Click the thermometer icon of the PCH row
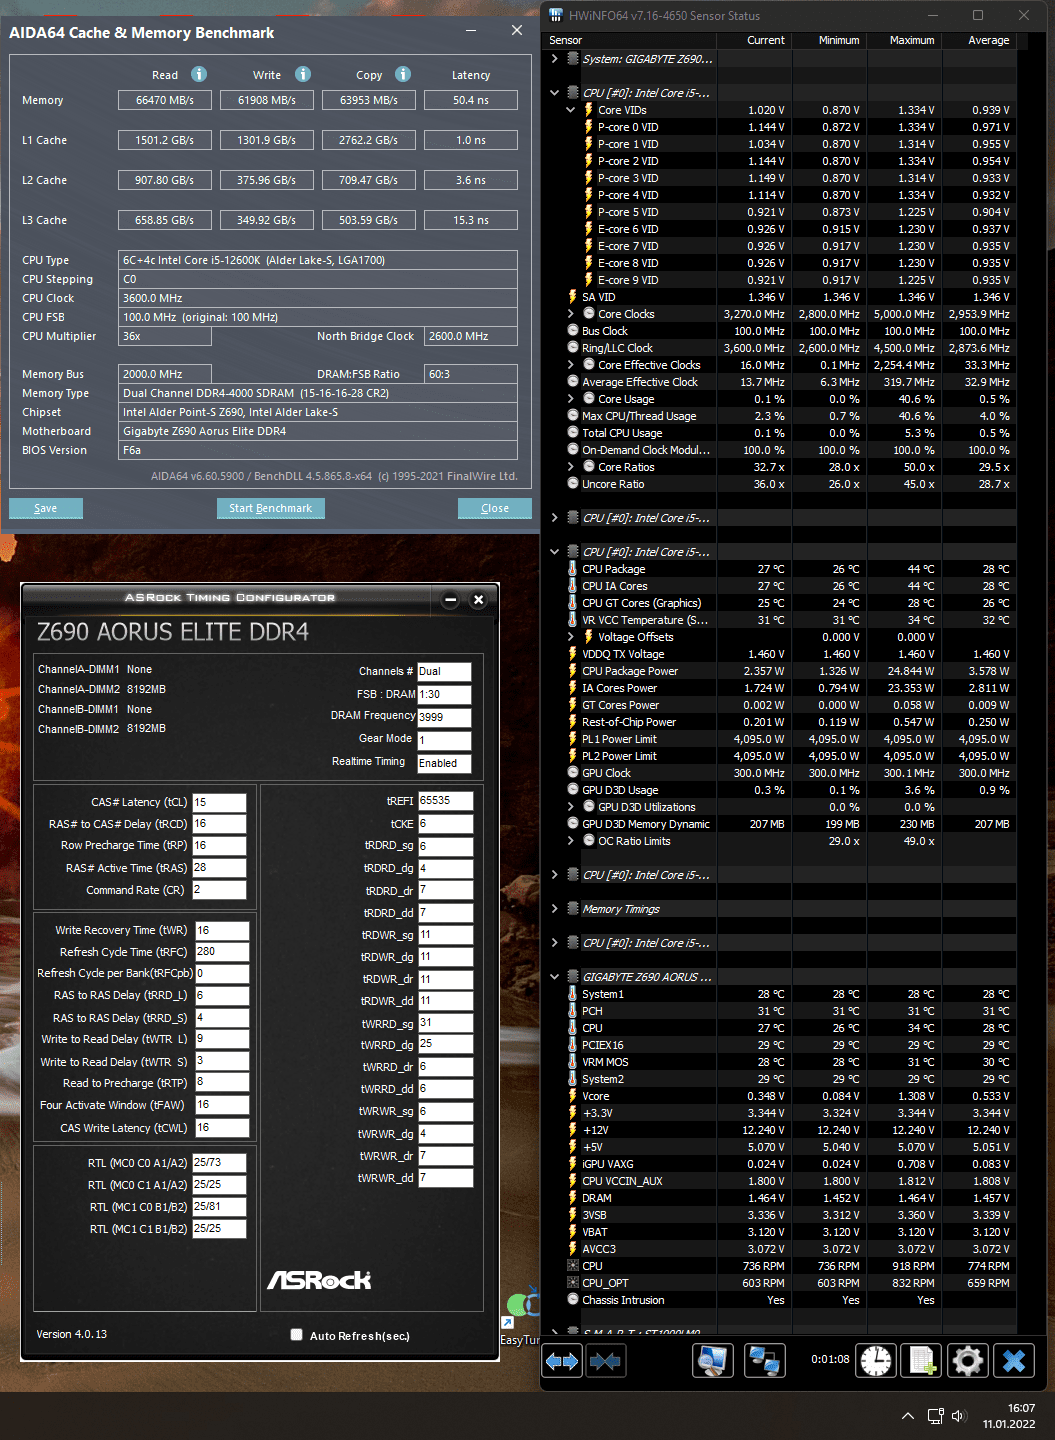 573,1011
